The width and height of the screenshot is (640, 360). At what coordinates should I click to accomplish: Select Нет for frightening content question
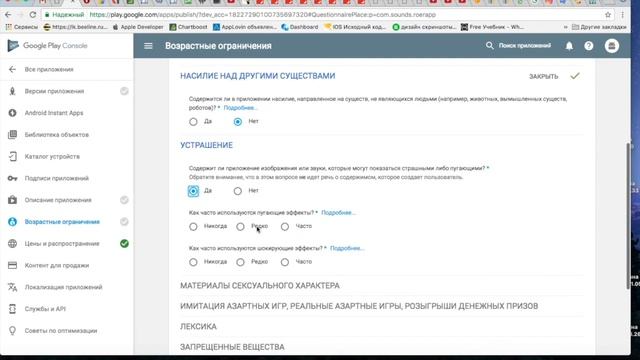pyautogui.click(x=238, y=191)
